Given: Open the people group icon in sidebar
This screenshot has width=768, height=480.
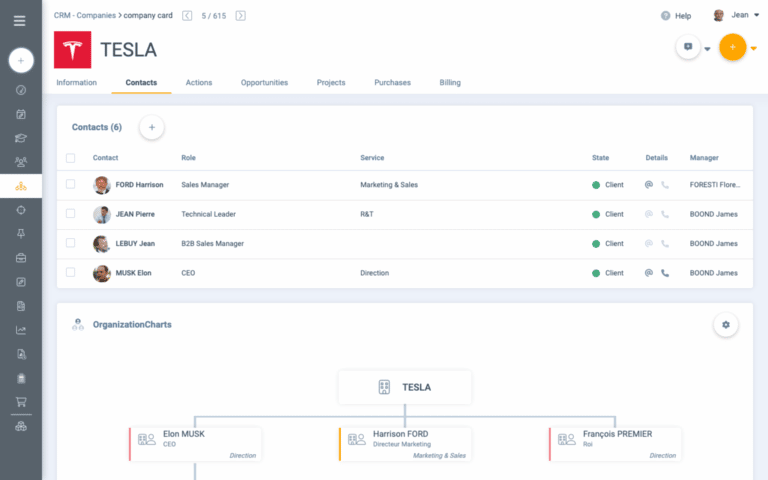Looking at the screenshot, I should click(21, 162).
